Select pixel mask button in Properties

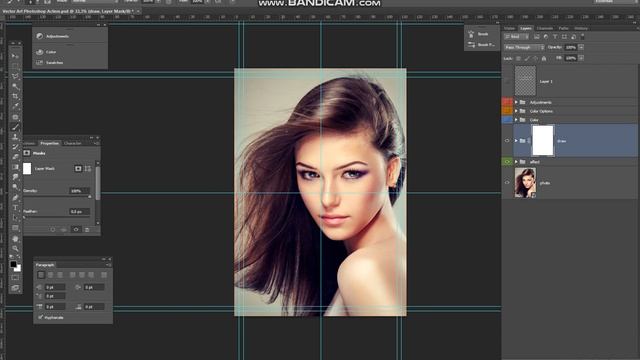point(78,169)
